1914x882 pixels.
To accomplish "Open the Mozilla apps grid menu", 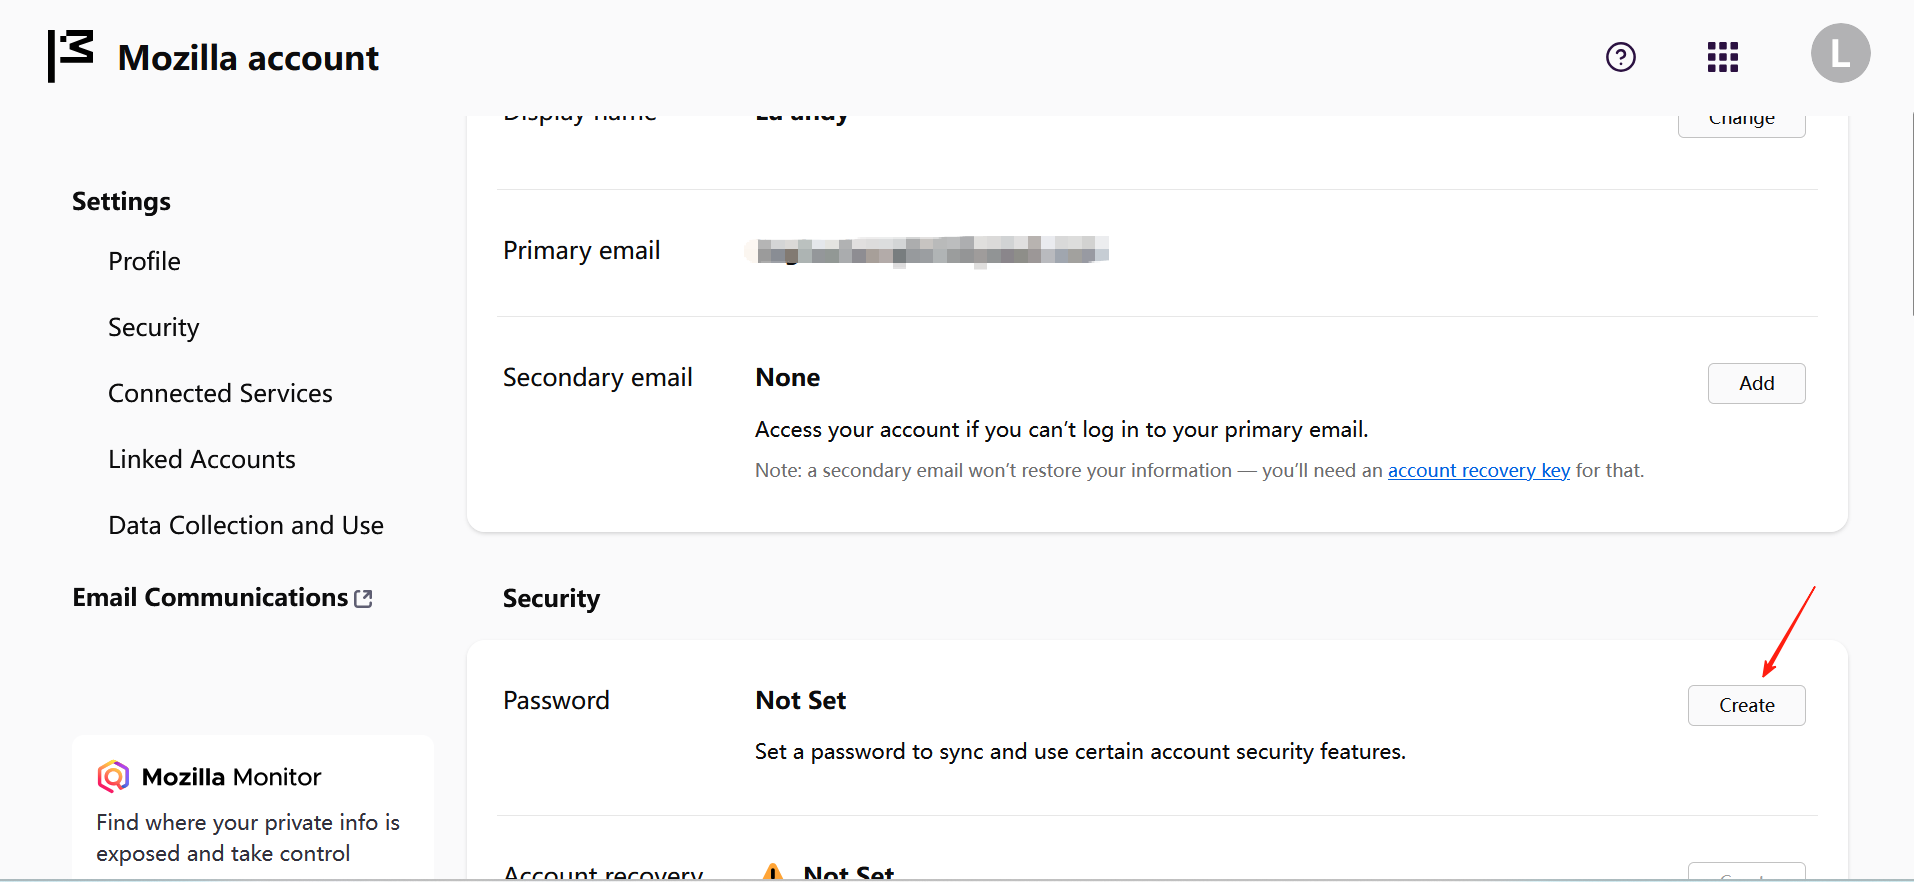I will pos(1722,57).
